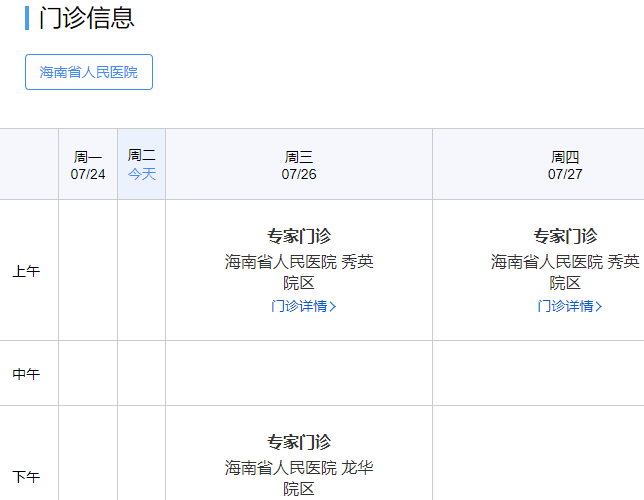The height and width of the screenshot is (500, 644).
Task: Click chevron arrow beside Thursday's 门诊详情
Action: pyautogui.click(x=599, y=307)
